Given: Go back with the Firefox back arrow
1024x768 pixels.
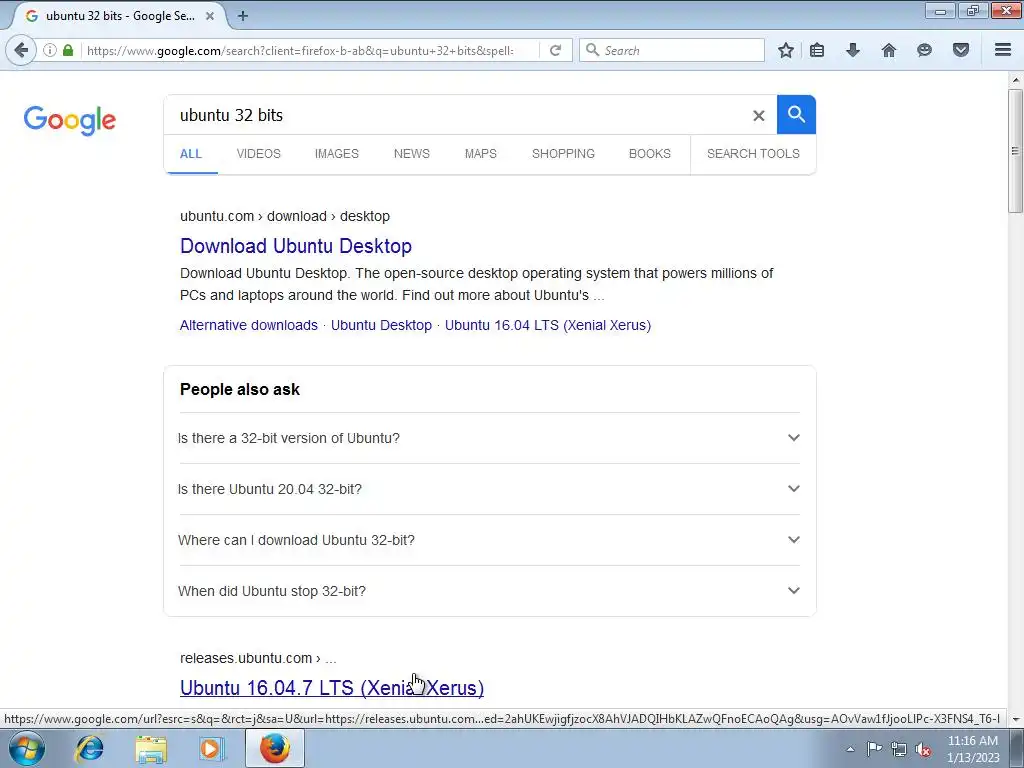Looking at the screenshot, I should (x=21, y=50).
